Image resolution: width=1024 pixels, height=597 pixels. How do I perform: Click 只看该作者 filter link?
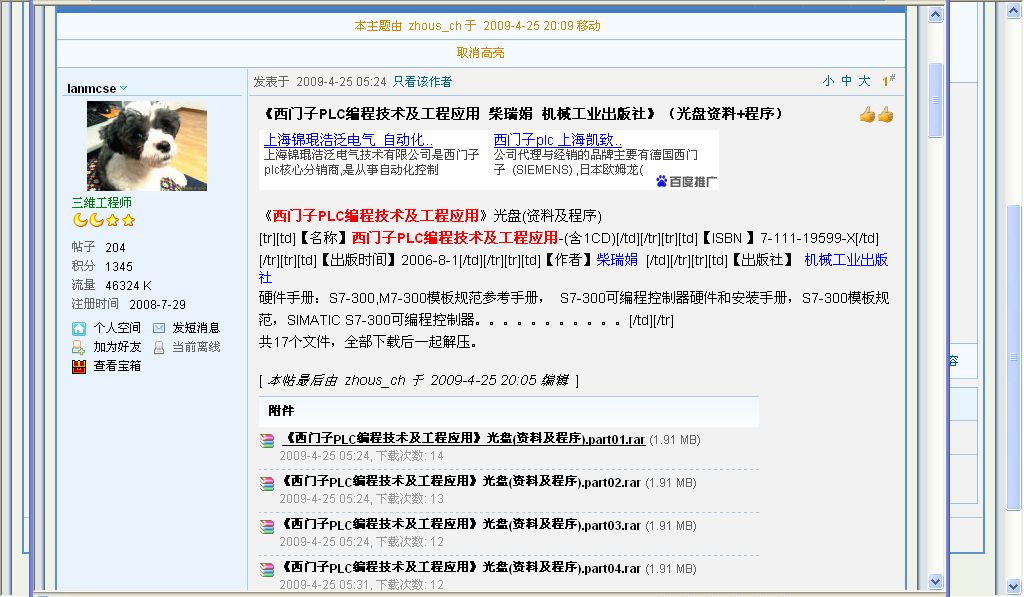point(422,82)
